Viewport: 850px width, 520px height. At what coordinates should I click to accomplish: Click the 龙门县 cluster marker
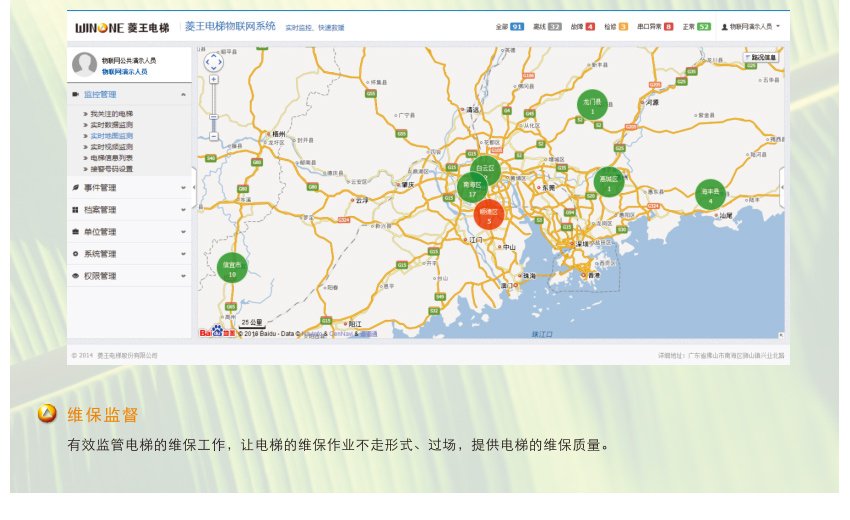[592, 105]
